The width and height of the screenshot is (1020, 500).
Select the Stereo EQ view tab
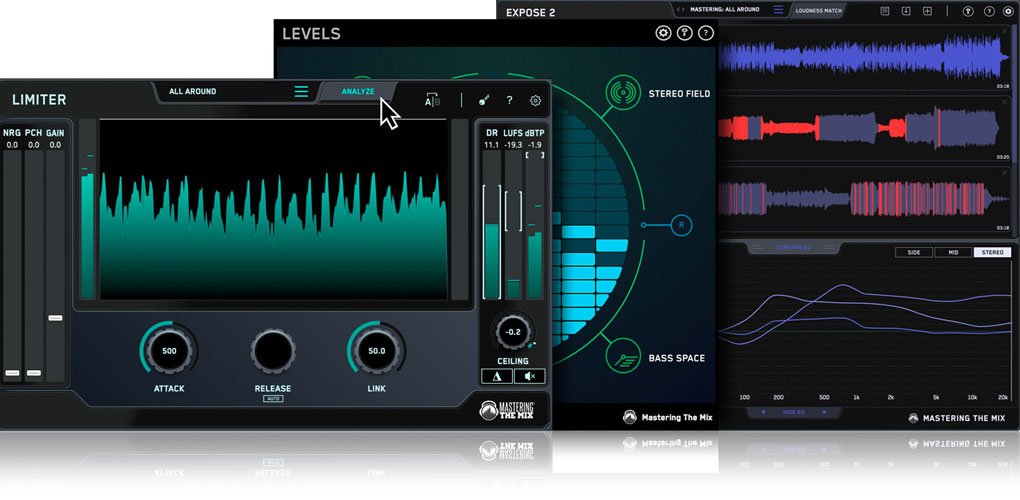tap(992, 253)
